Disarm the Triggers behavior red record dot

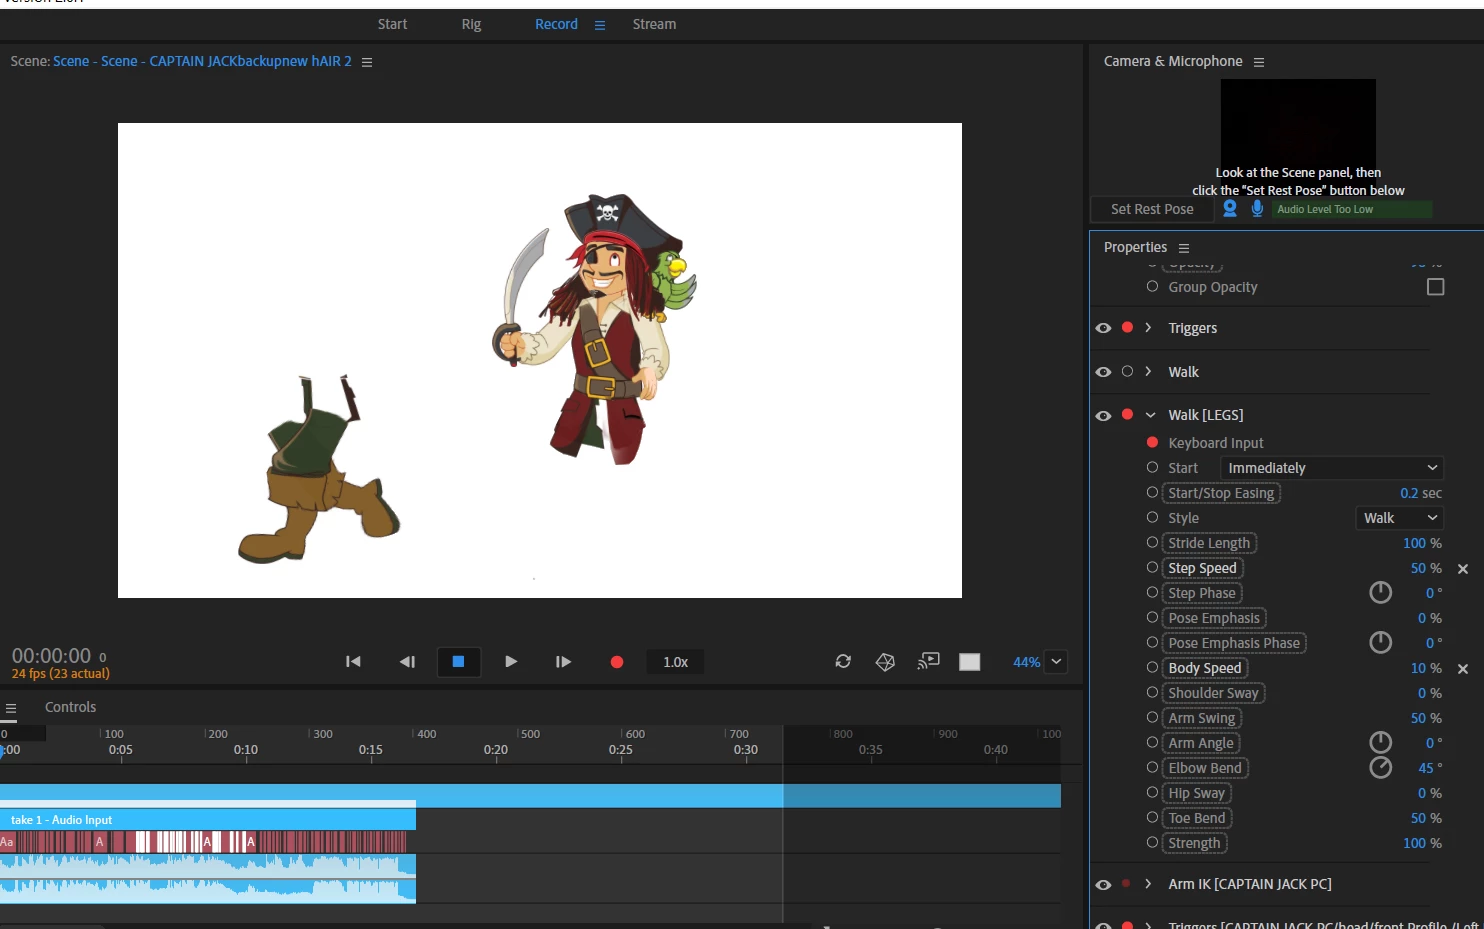pyautogui.click(x=1128, y=327)
